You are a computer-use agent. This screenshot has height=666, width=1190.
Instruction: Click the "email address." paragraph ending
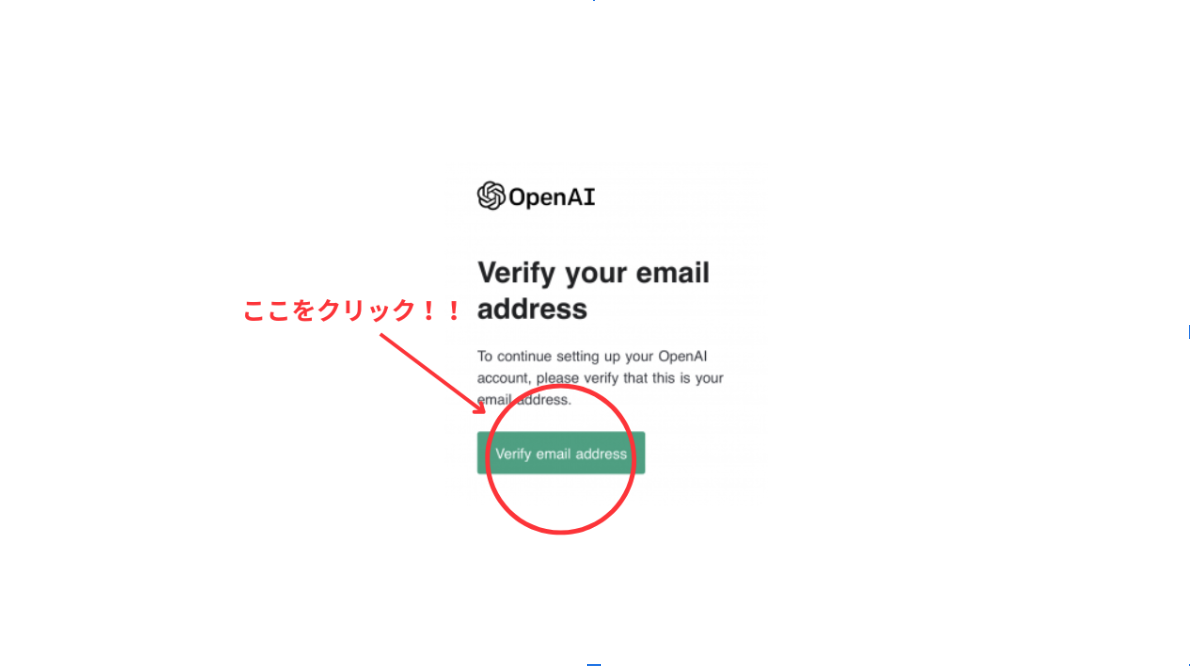(524, 400)
